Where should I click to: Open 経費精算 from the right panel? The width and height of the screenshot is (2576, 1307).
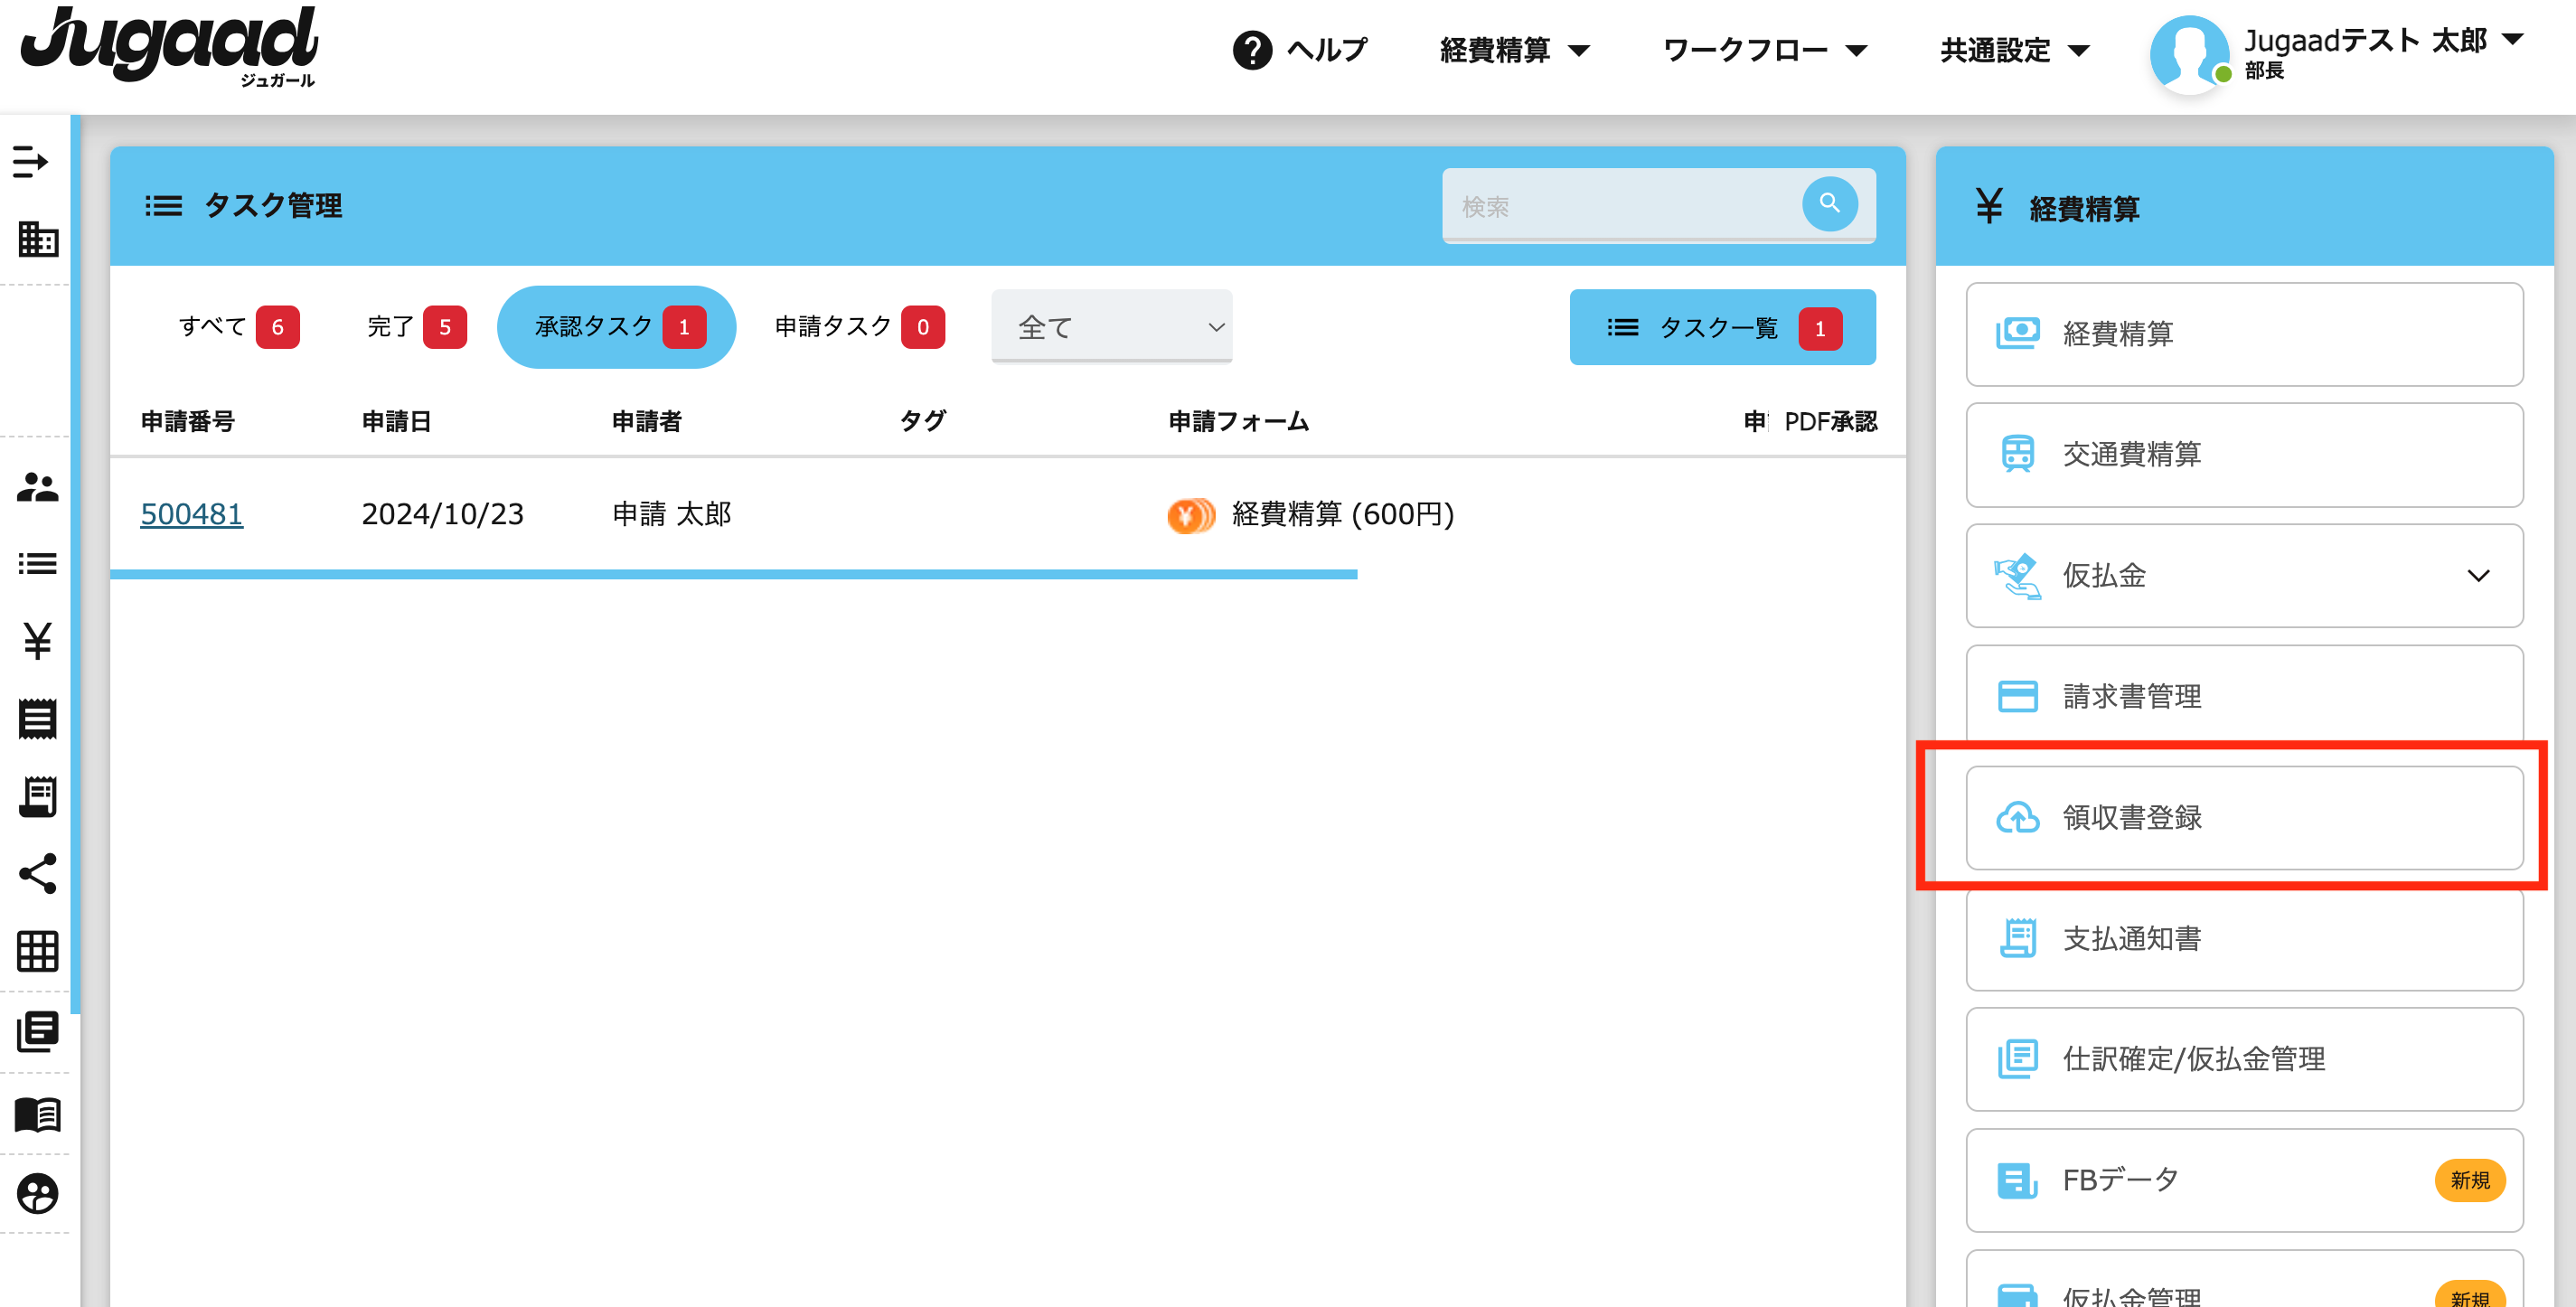2243,334
